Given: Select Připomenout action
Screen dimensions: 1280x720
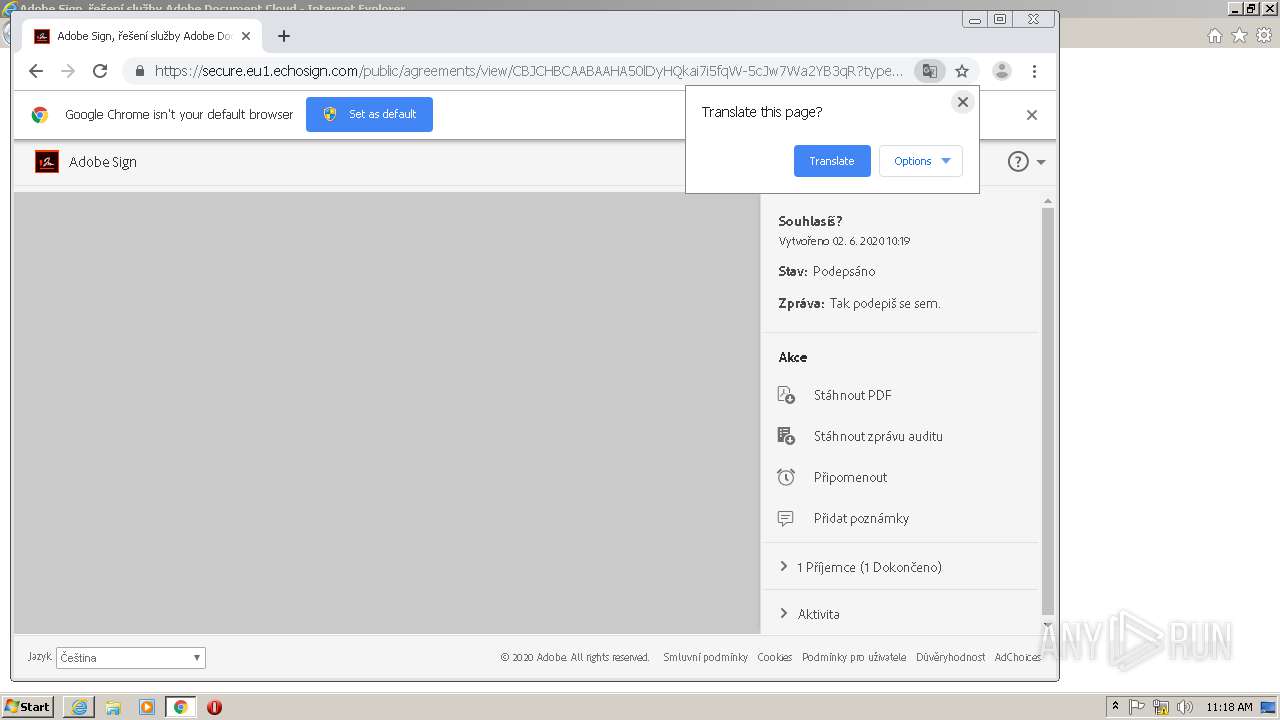Looking at the screenshot, I should (x=850, y=477).
